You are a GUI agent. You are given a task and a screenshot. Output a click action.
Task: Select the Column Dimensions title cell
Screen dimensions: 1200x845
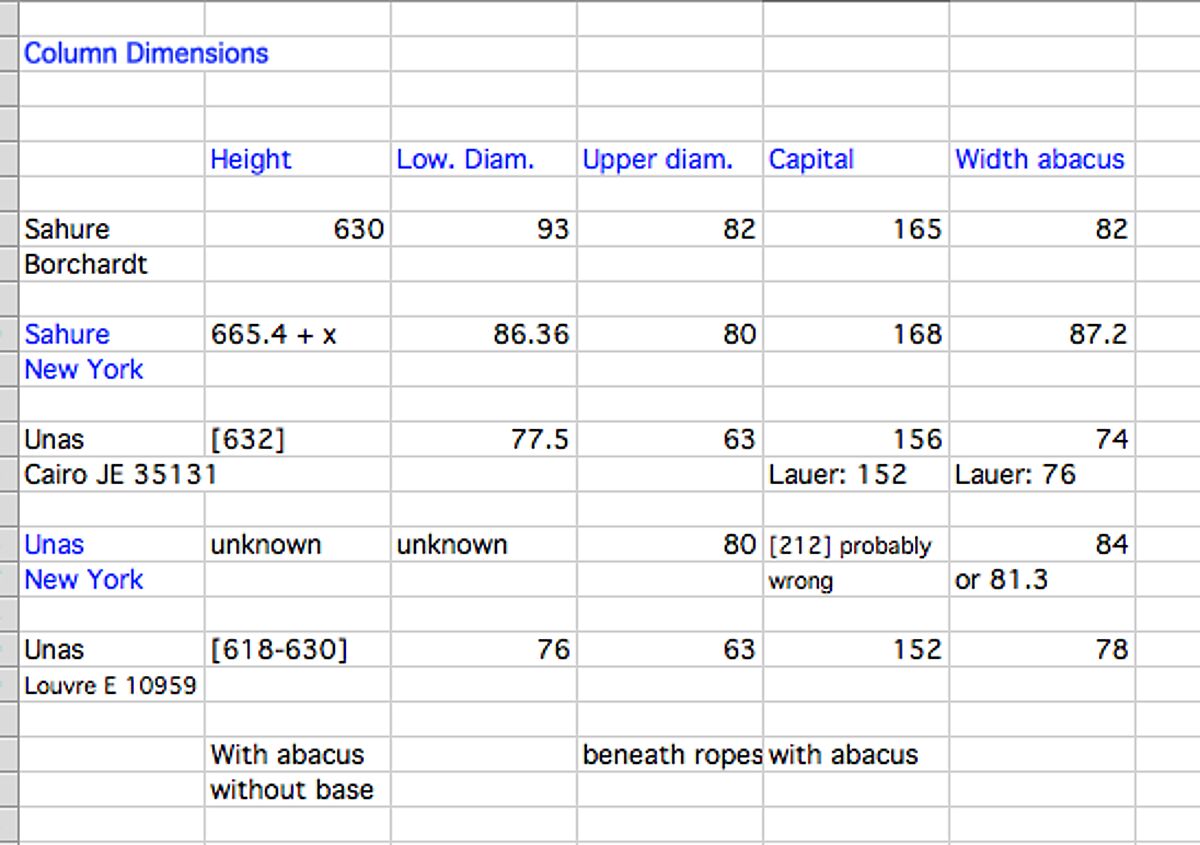click(146, 54)
